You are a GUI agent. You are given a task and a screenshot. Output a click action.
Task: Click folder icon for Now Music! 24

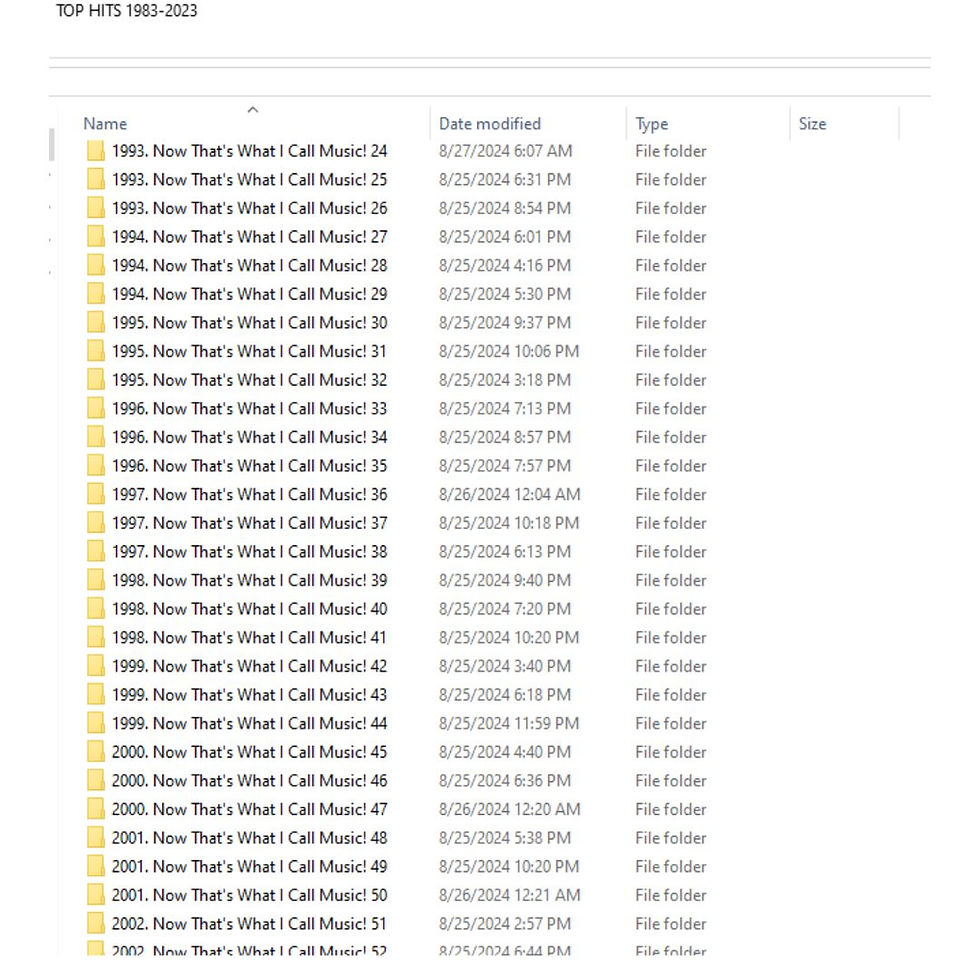(96, 151)
